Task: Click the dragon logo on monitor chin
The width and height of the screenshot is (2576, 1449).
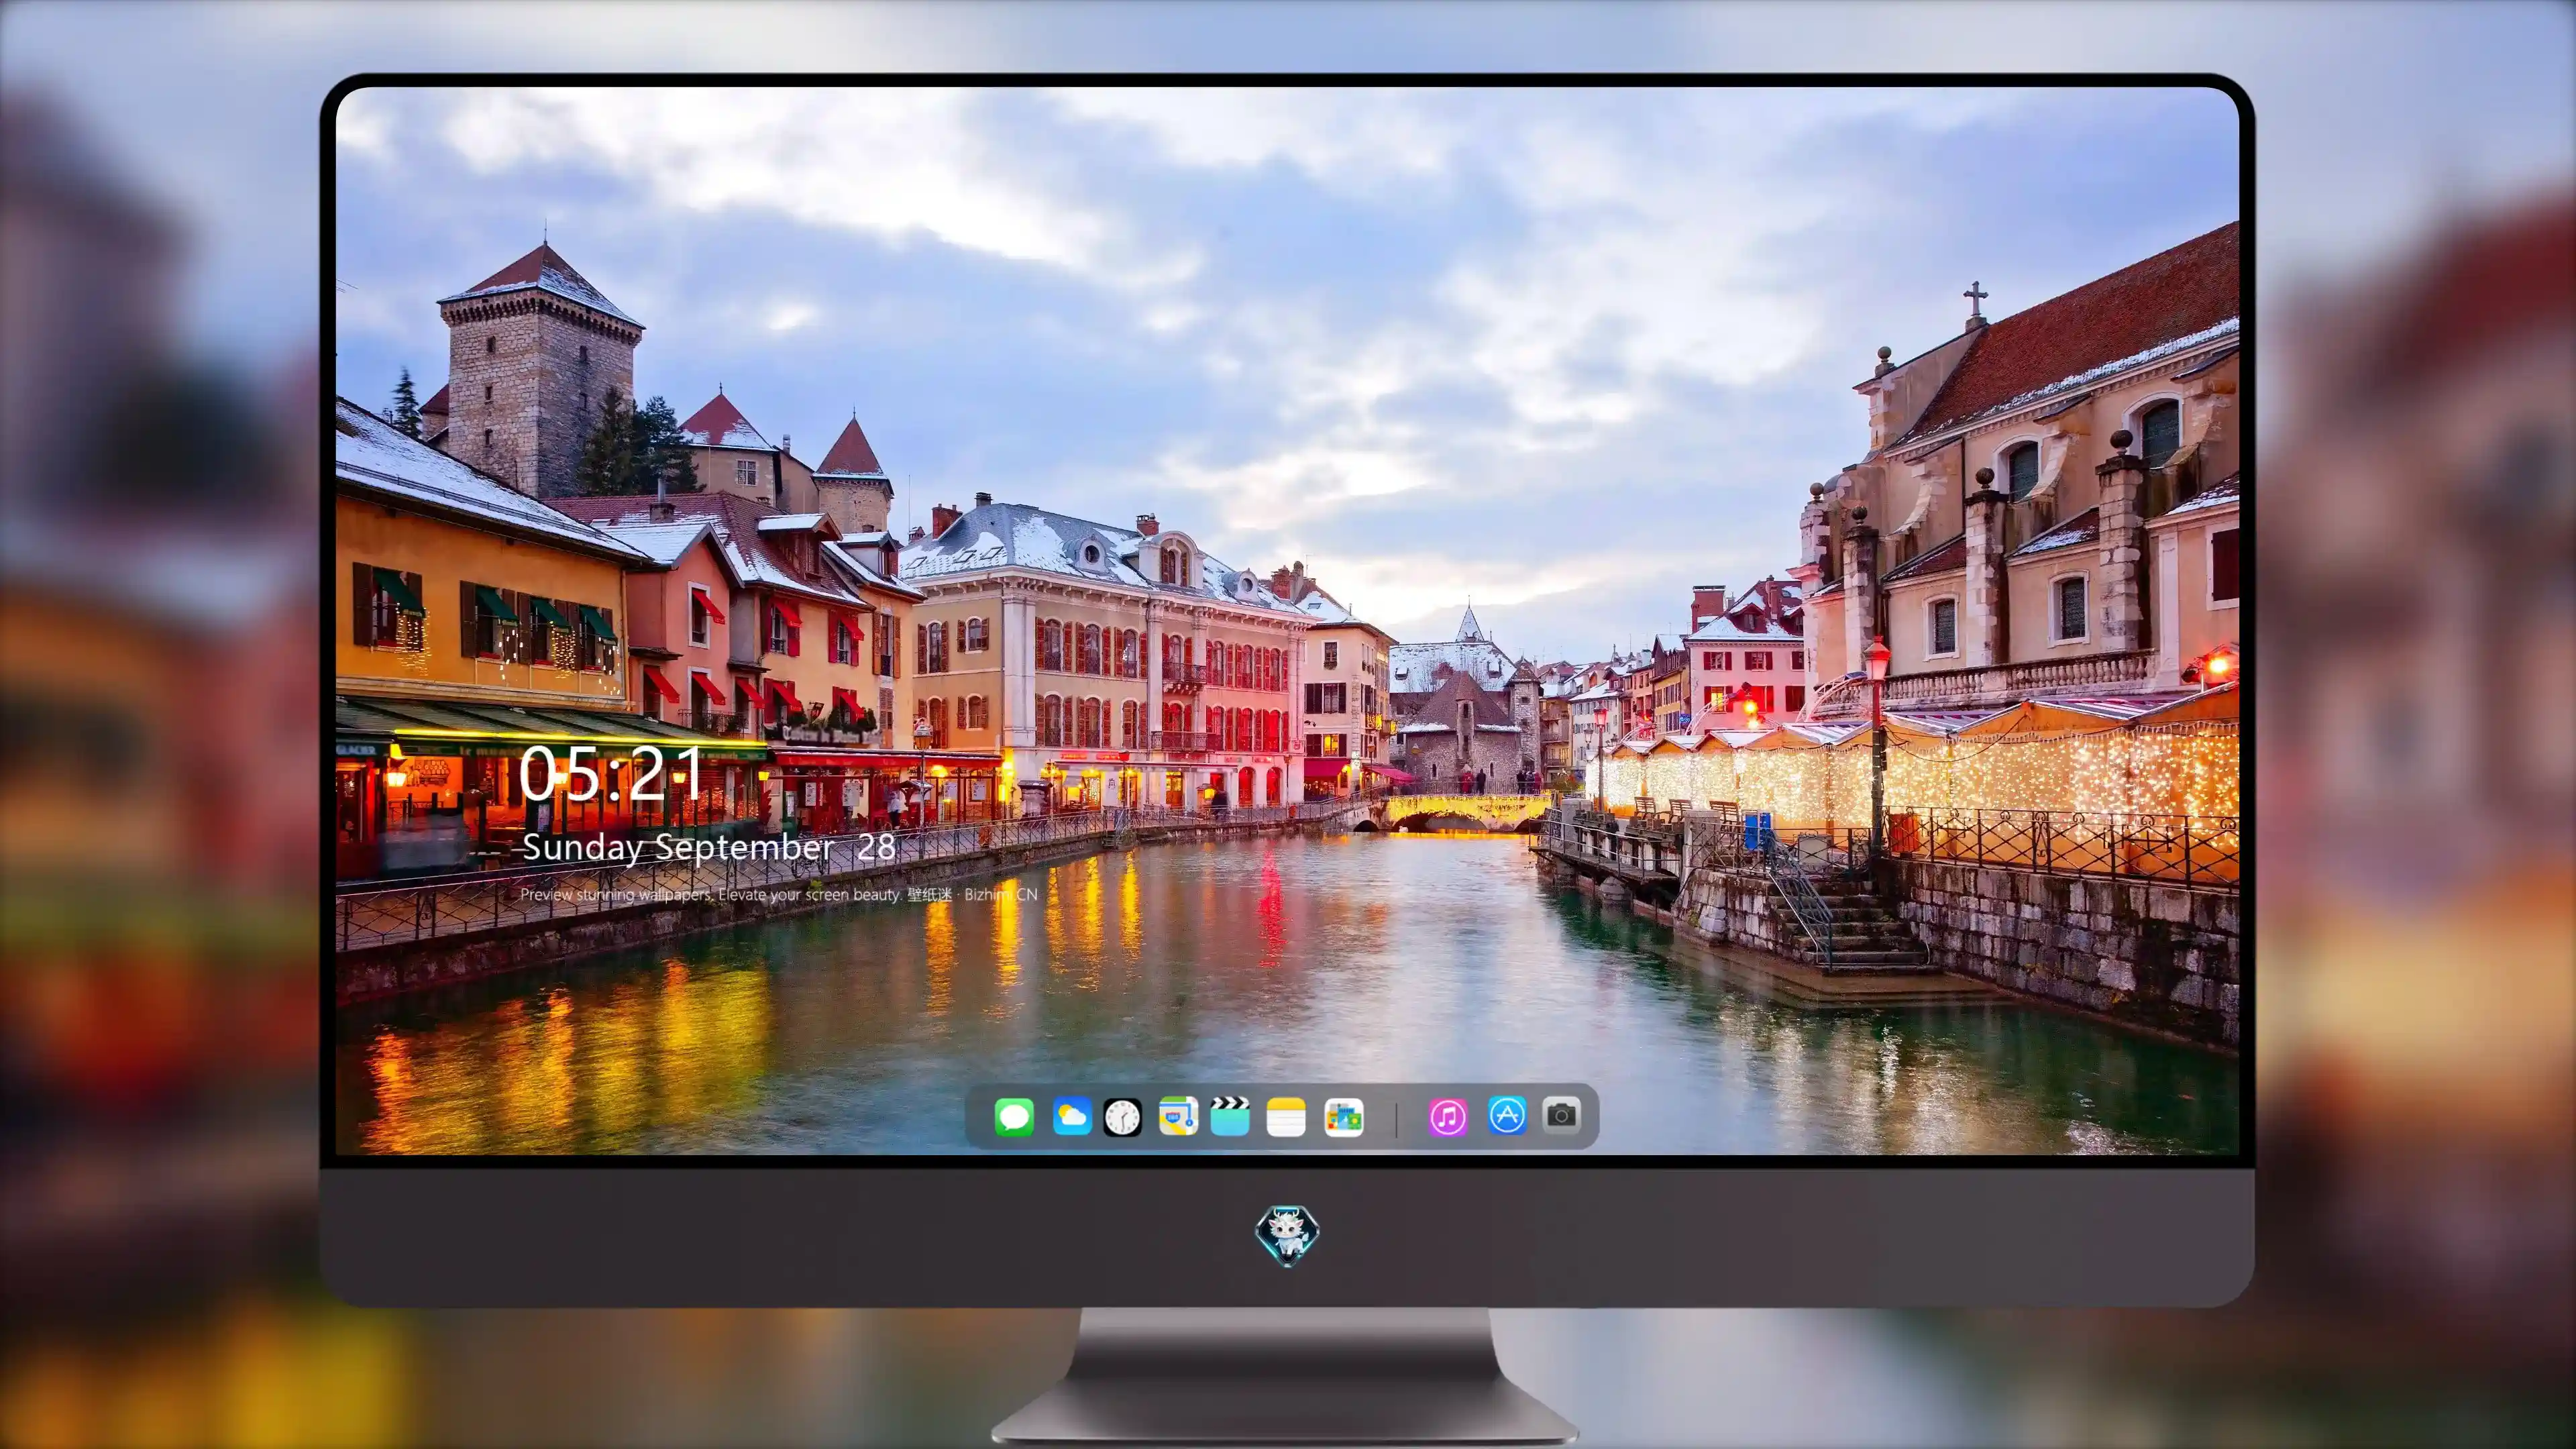Action: 1287,1235
